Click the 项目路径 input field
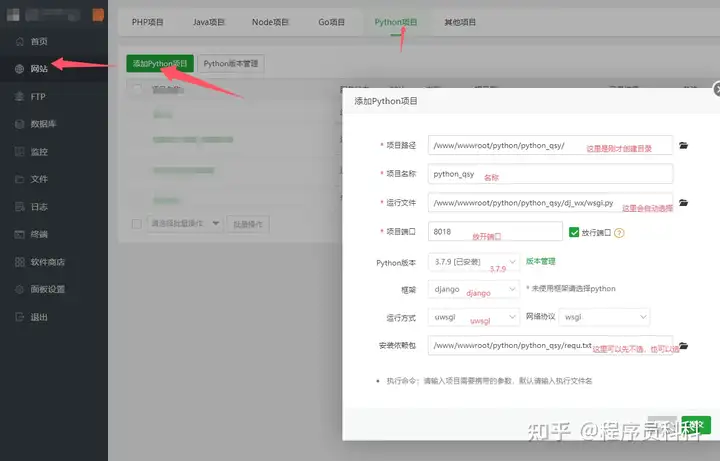 [x=550, y=145]
